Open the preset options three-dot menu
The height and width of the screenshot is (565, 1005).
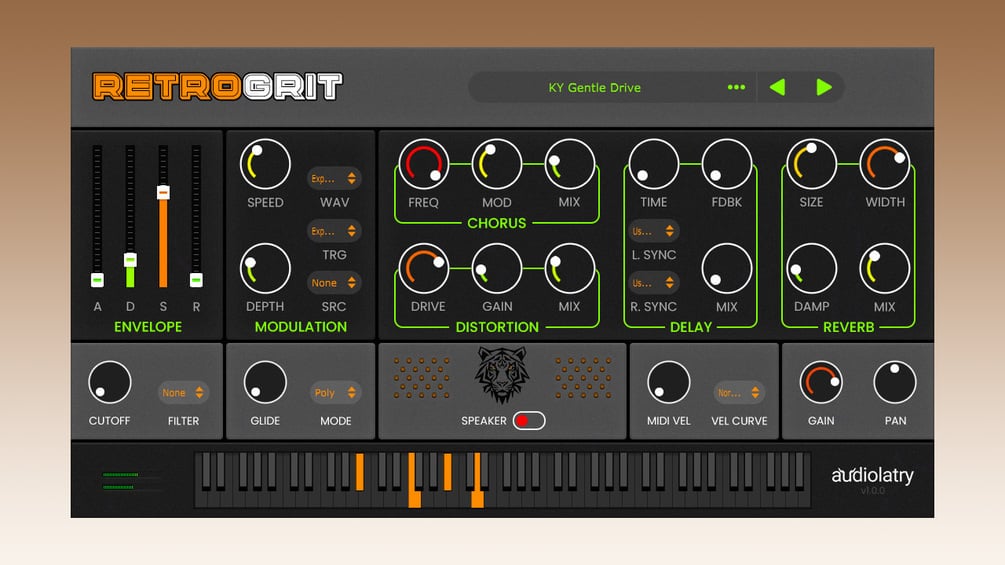click(x=736, y=87)
